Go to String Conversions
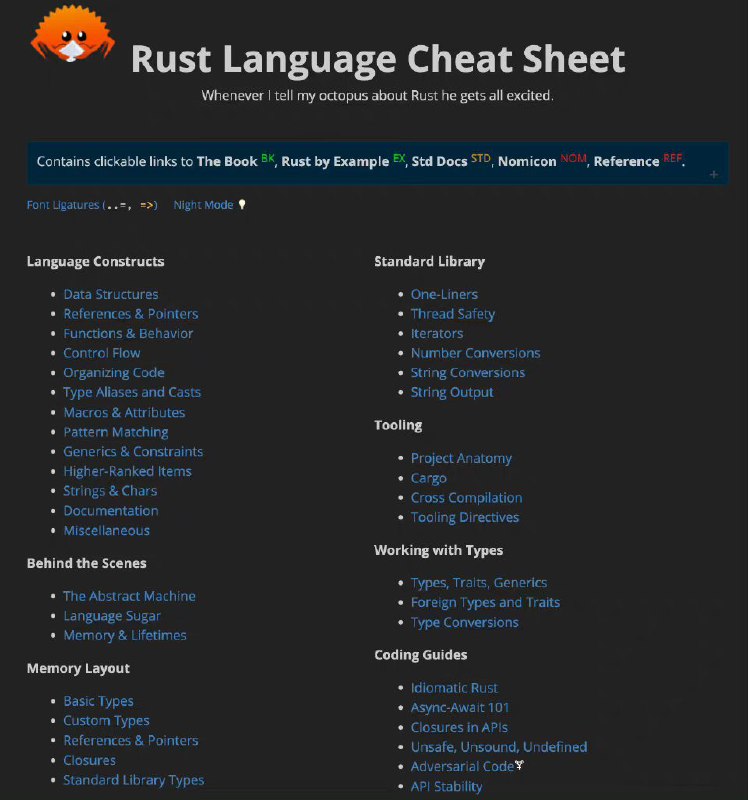The image size is (748, 800). [468, 373]
